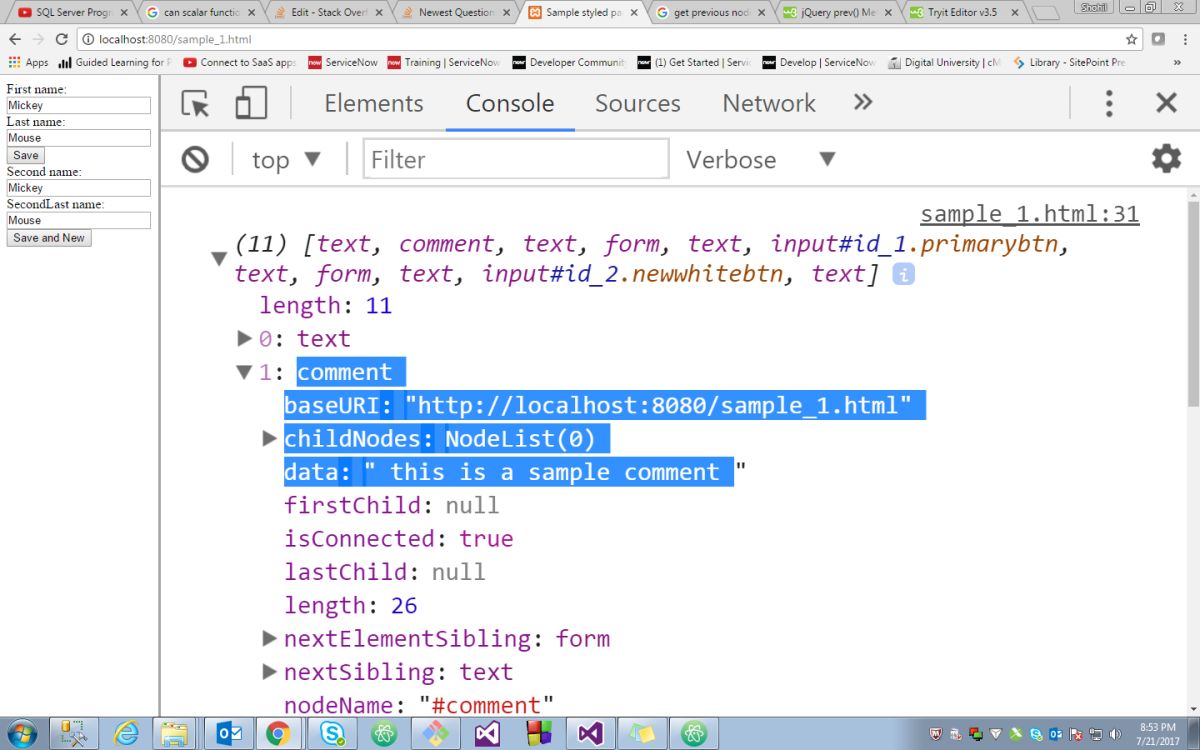The image size is (1200, 750).
Task: Open the 'Library - SitePoint Pre' bookmark
Action: (x=1068, y=62)
